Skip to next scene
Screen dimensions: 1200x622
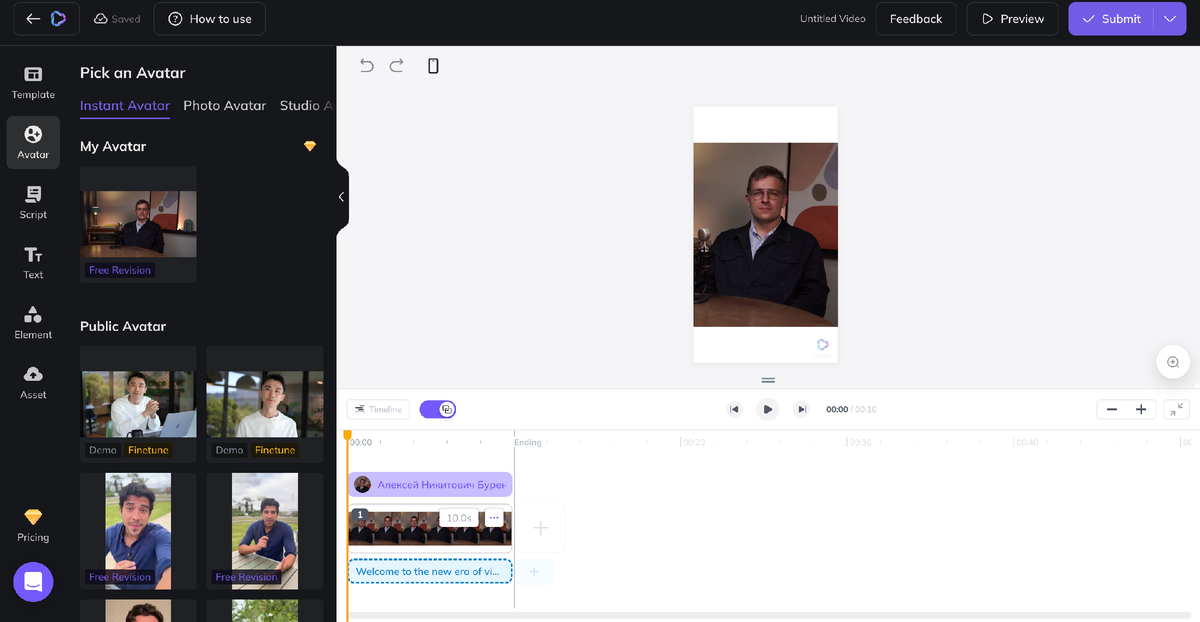(x=801, y=409)
